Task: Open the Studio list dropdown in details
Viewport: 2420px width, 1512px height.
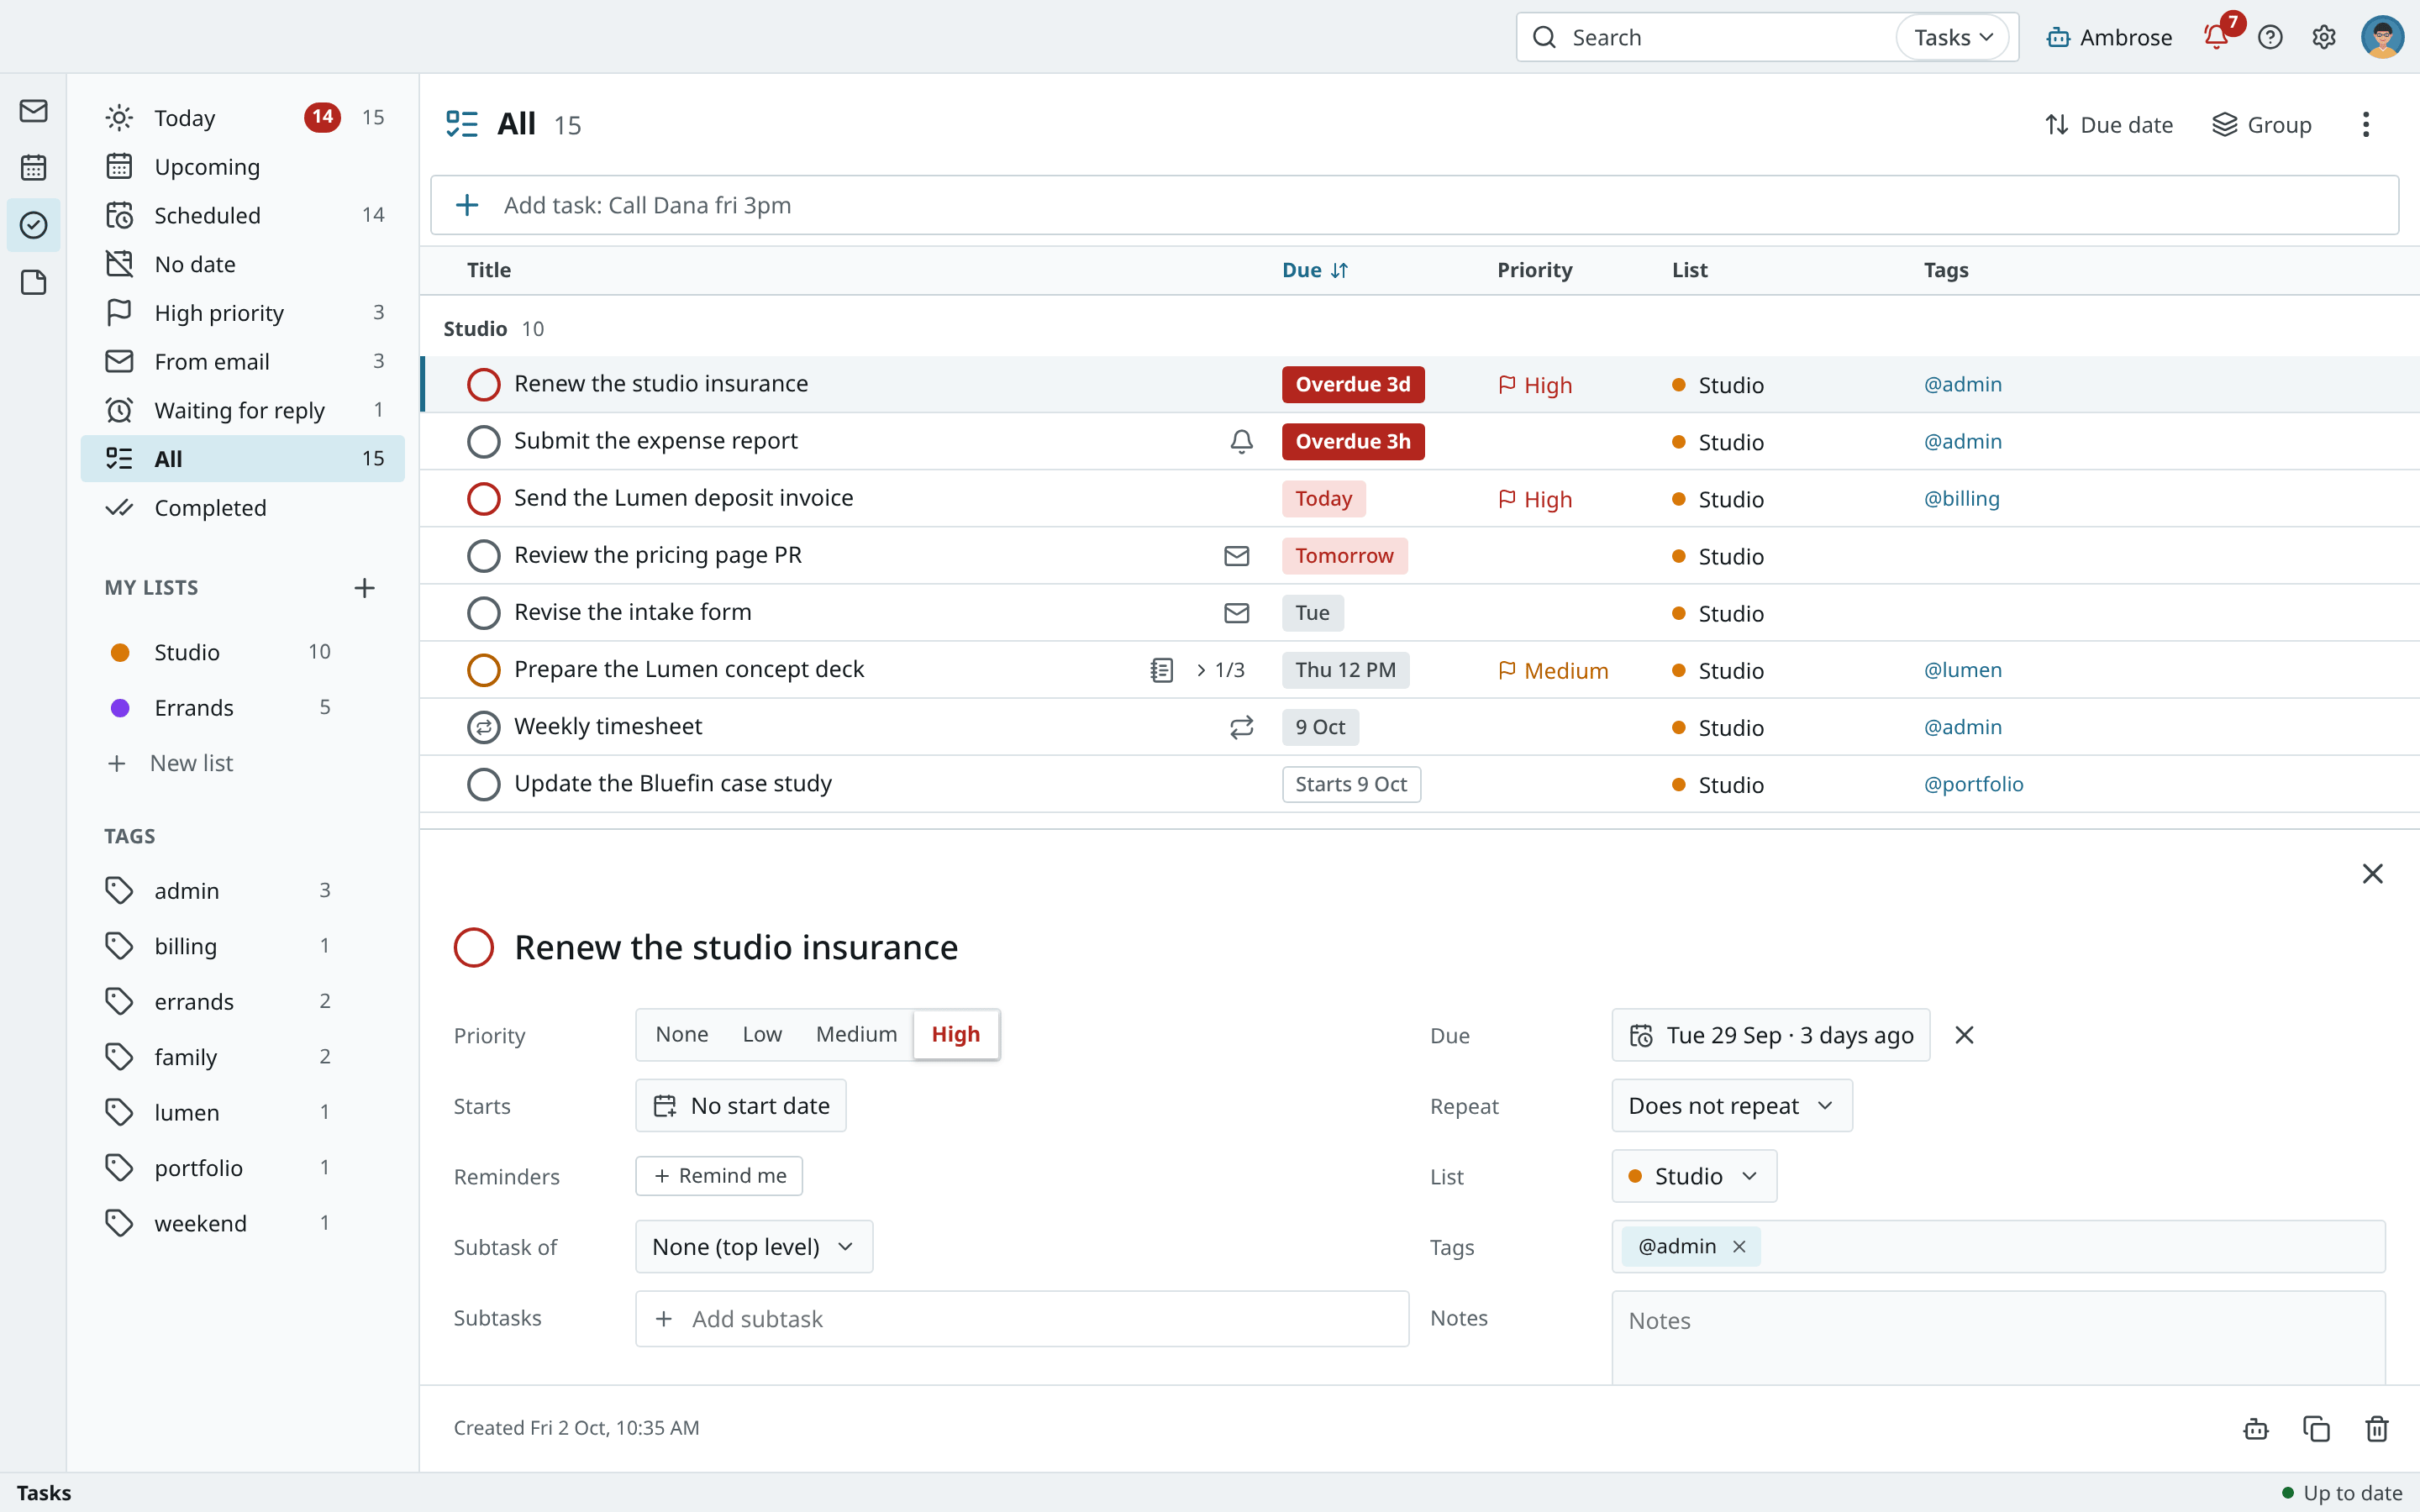Action: tap(1693, 1176)
